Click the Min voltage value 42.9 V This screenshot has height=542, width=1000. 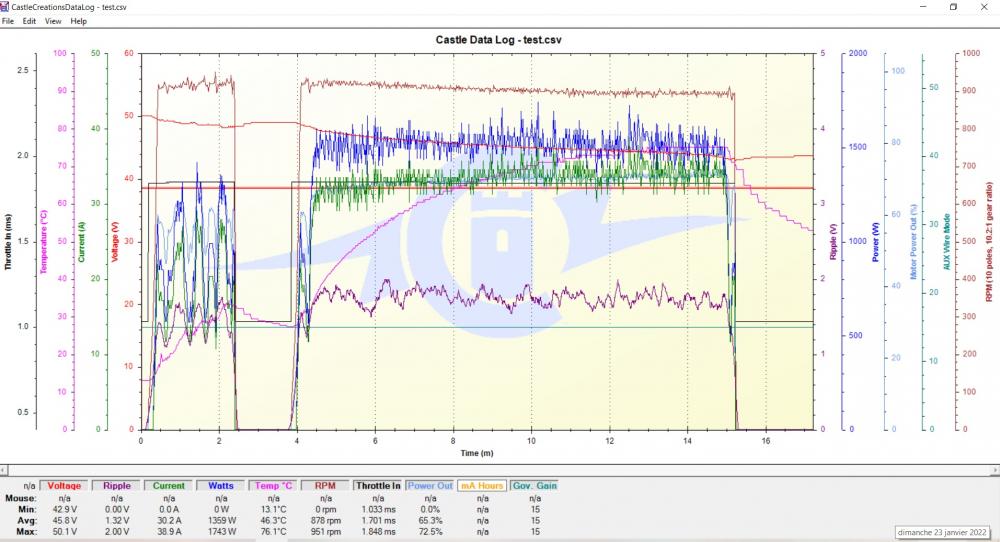tap(64, 509)
